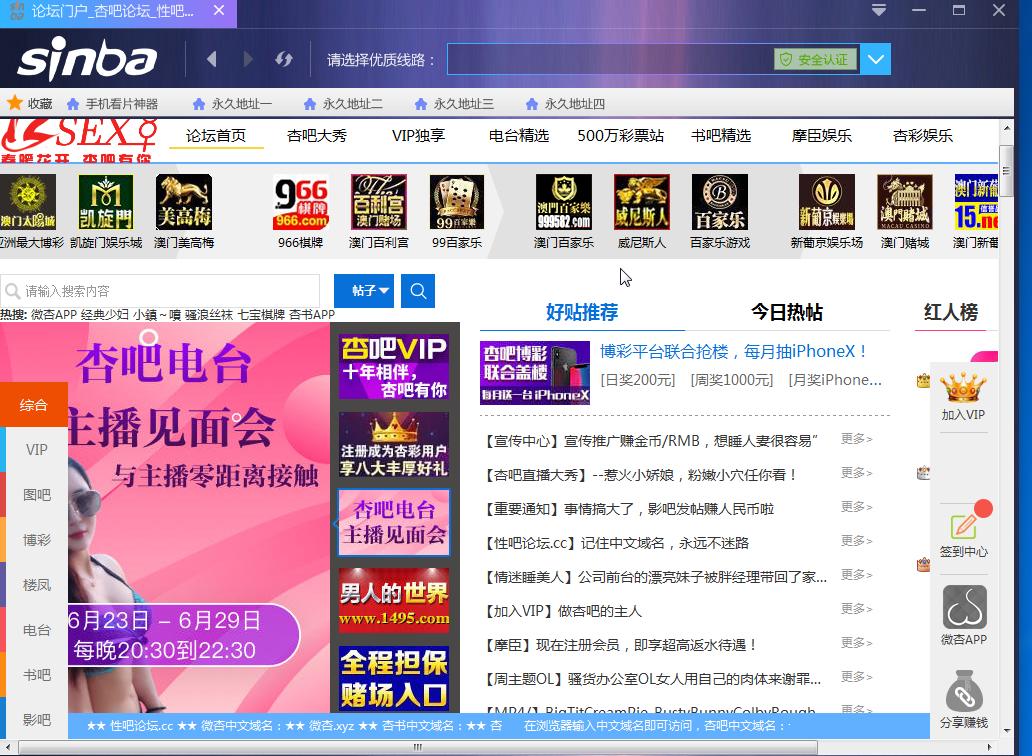Click the refresh page icon
The height and width of the screenshot is (756, 1032).
pos(284,59)
